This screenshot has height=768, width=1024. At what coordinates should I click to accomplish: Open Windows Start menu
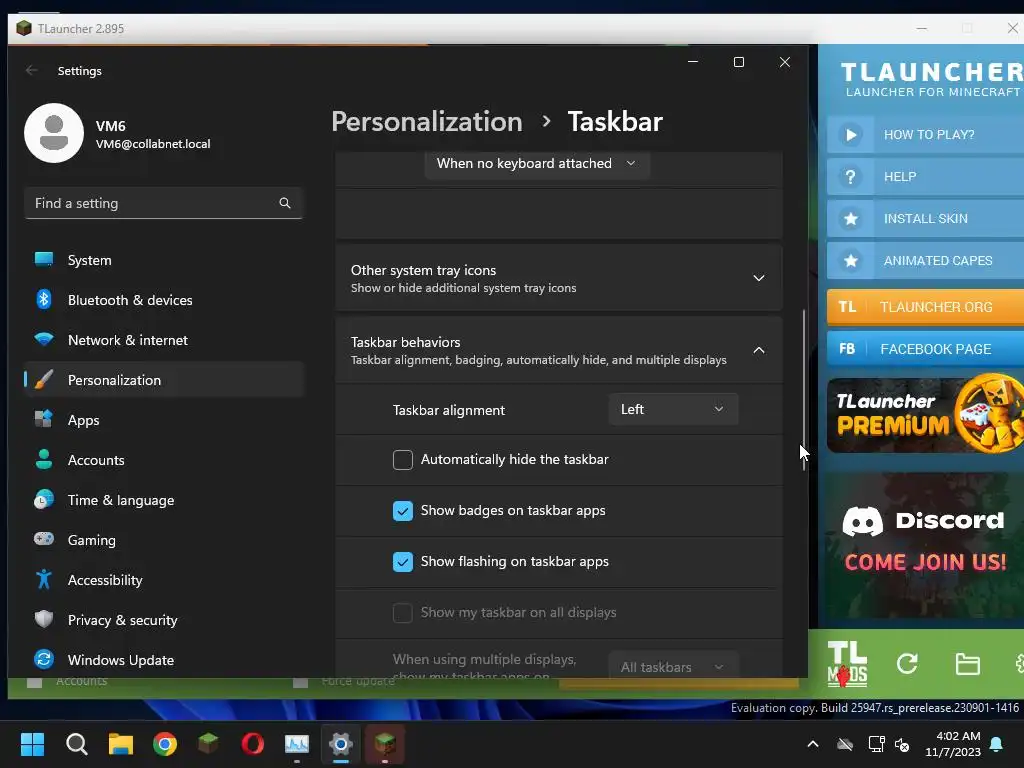32,744
